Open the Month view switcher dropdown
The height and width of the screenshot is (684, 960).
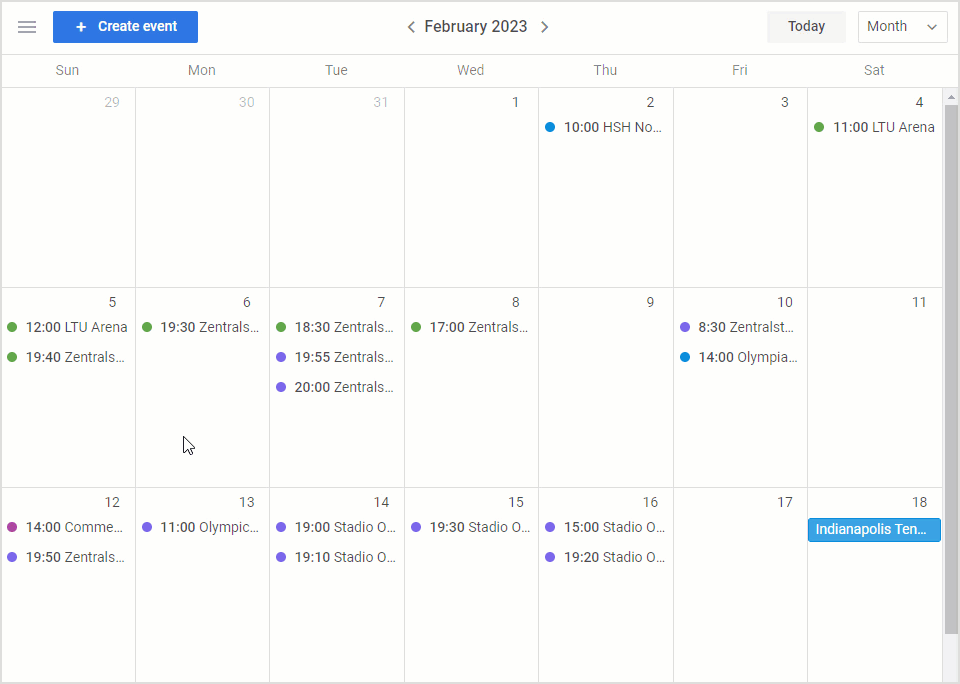[901, 27]
